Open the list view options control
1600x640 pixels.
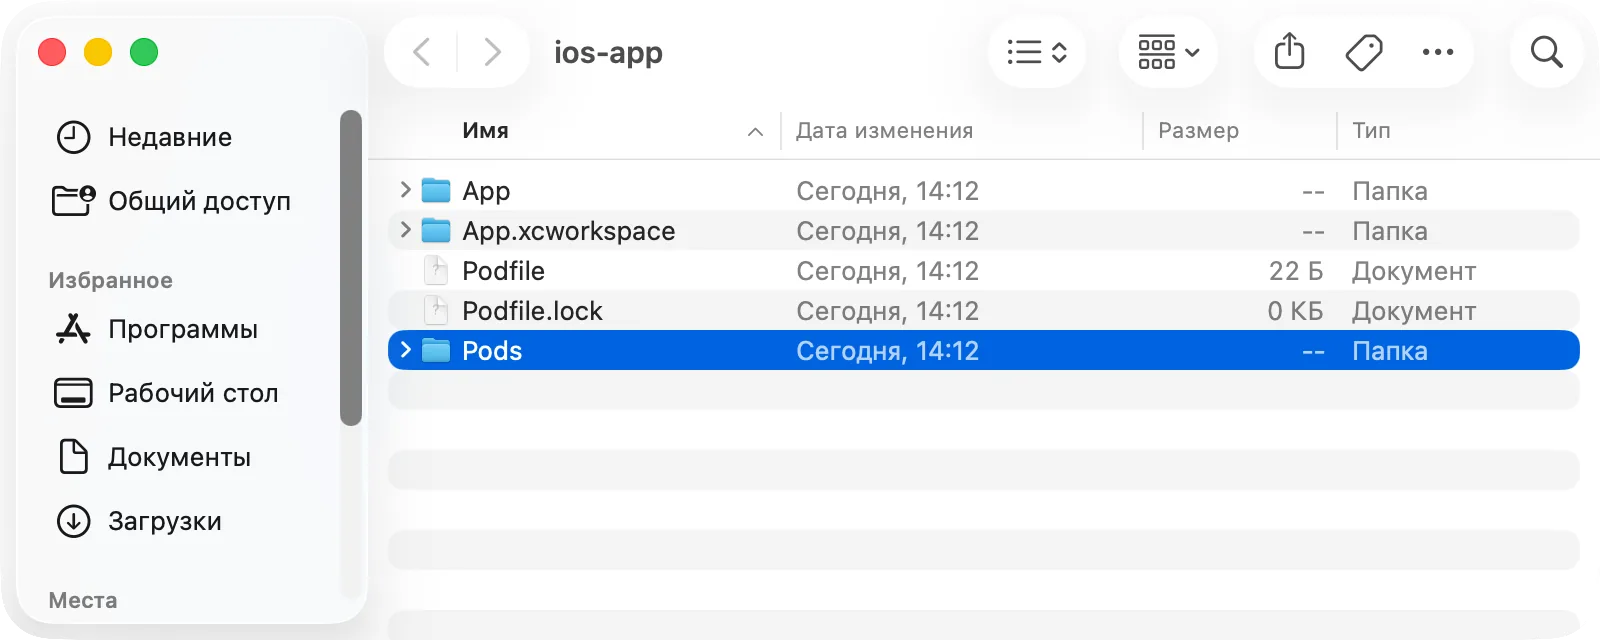click(1037, 52)
